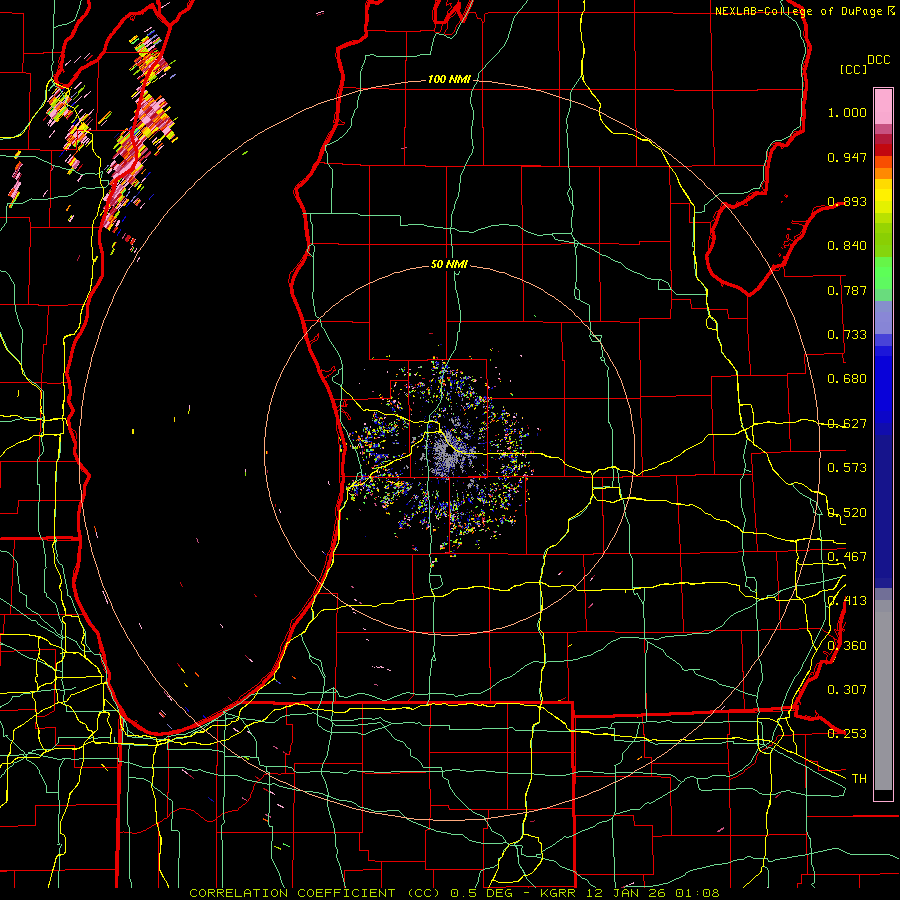The height and width of the screenshot is (900, 900).
Task: Click the 0.947 legend value
Action: (847, 157)
